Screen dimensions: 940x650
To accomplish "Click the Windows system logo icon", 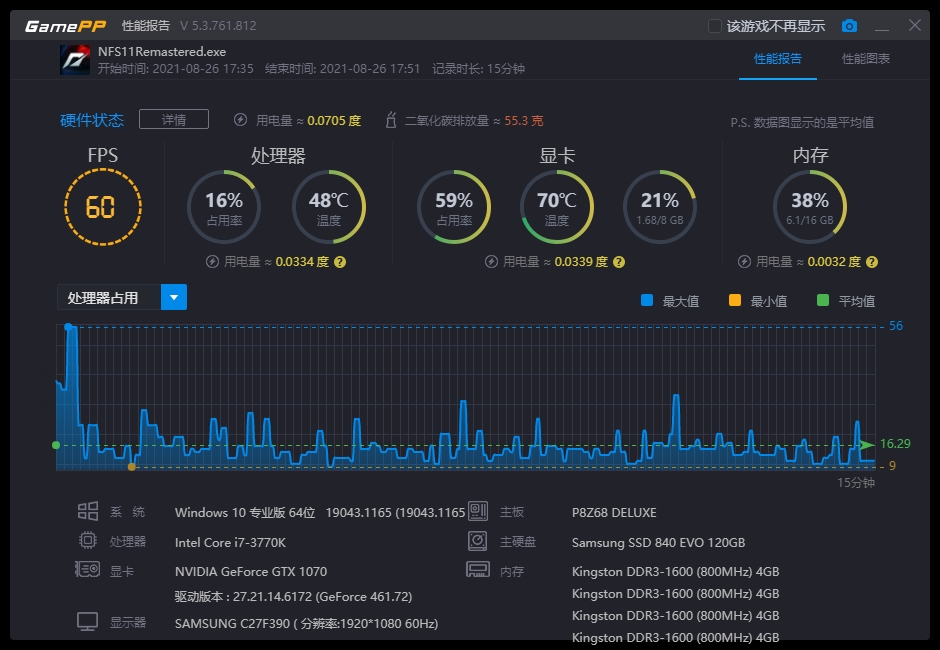I will 88,511.
